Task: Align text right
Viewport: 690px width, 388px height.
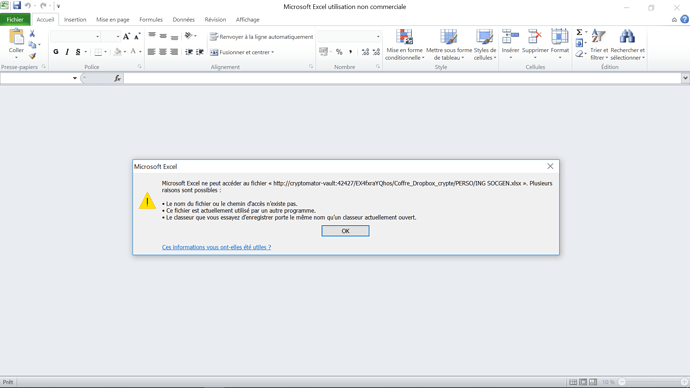Action: pos(174,52)
